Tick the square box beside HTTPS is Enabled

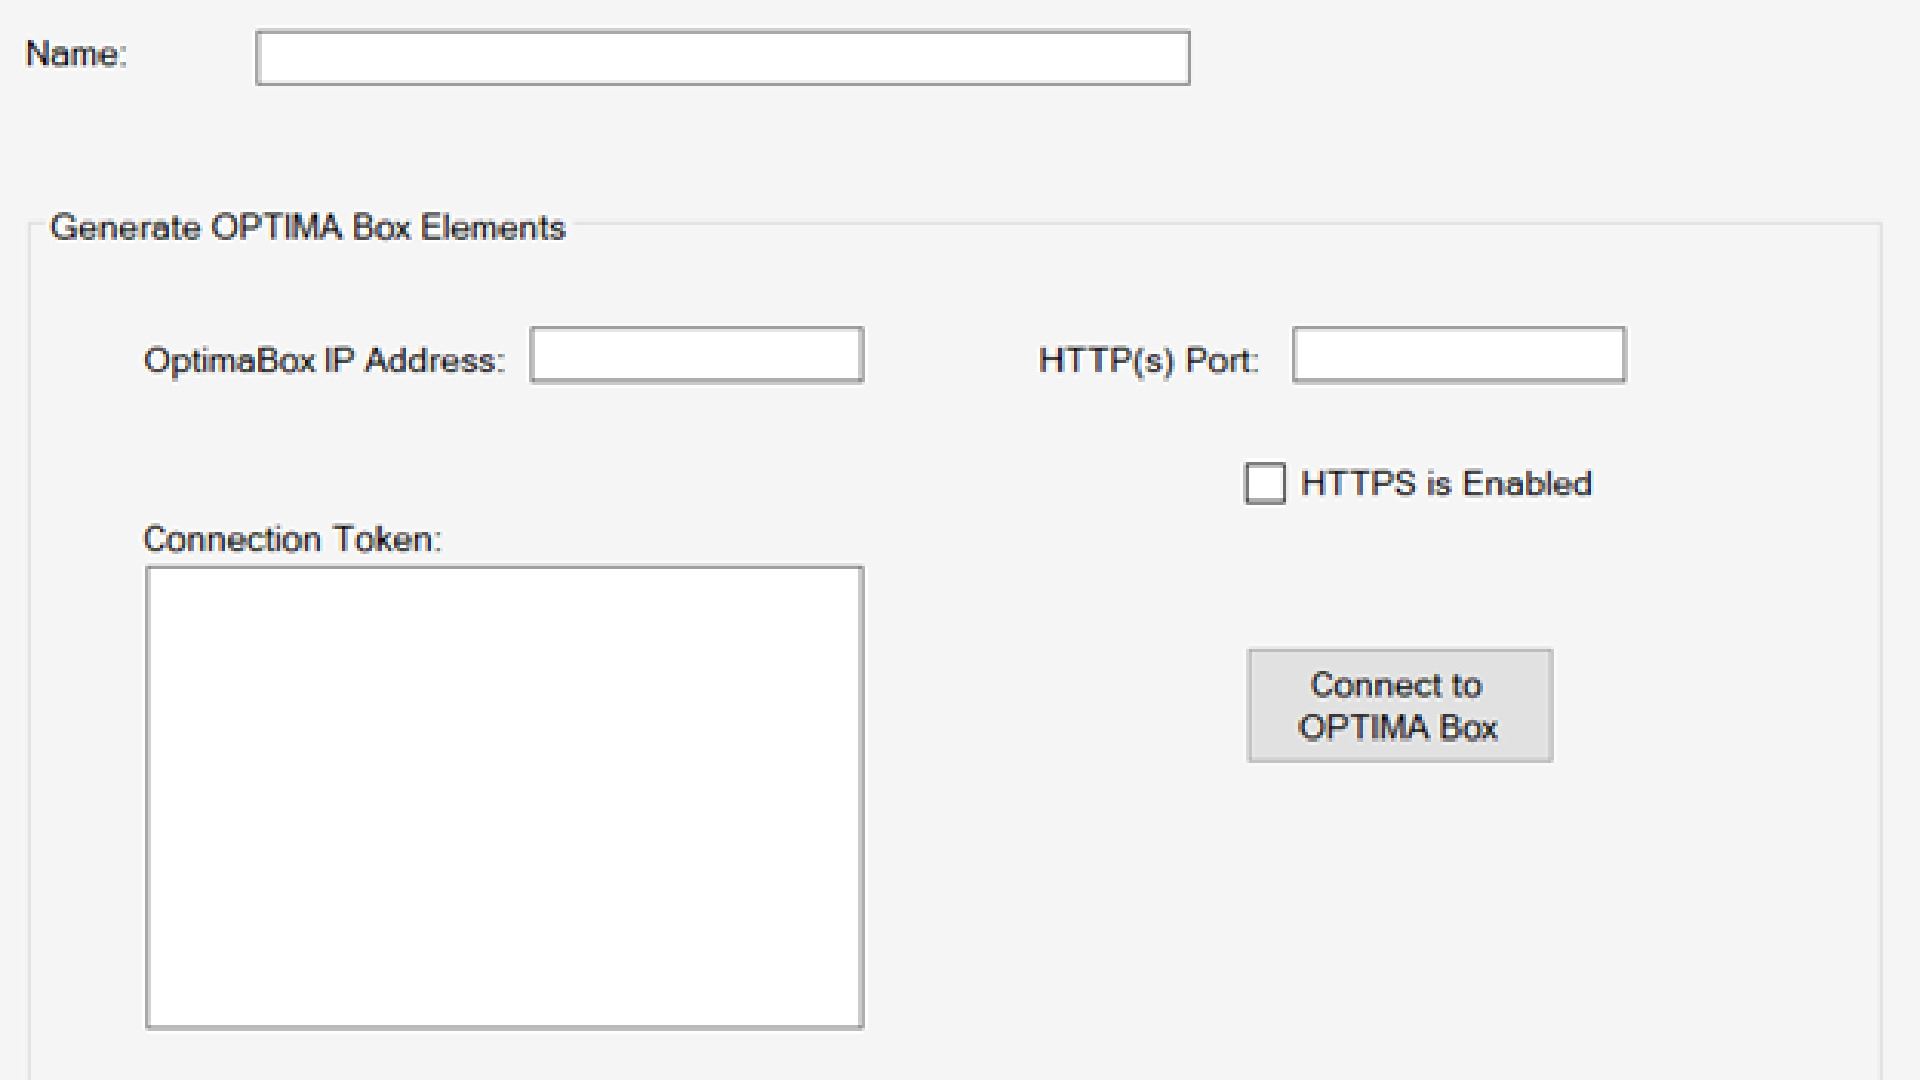1265,483
